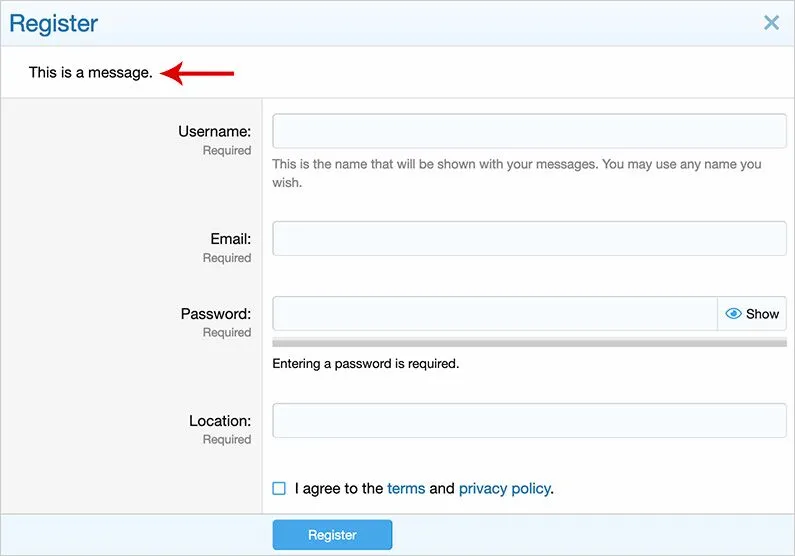The height and width of the screenshot is (556, 795).
Task: Click the "Entering a password is required" error
Action: point(365,364)
